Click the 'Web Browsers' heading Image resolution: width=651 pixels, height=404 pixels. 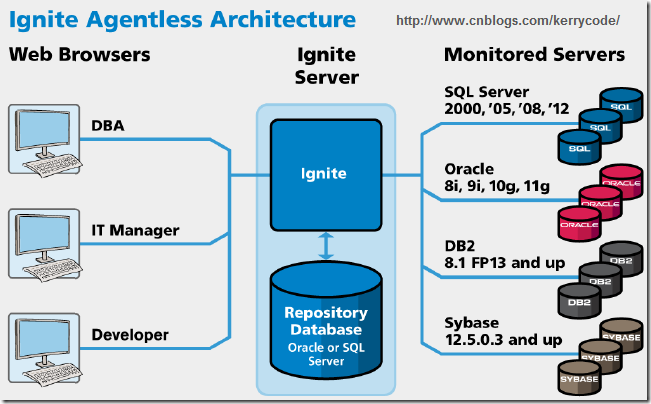point(79,54)
